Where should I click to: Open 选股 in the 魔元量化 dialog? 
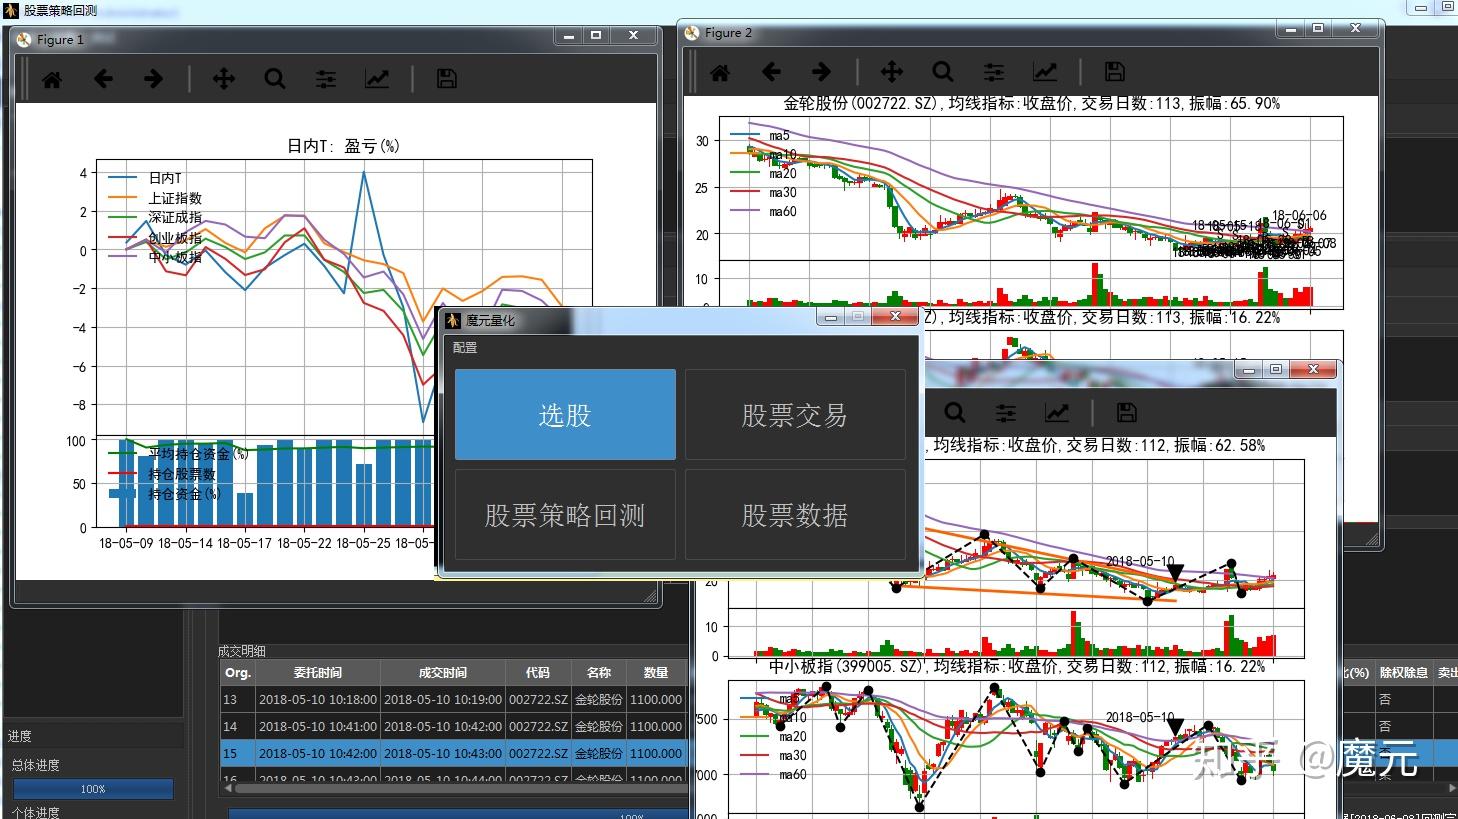565,414
